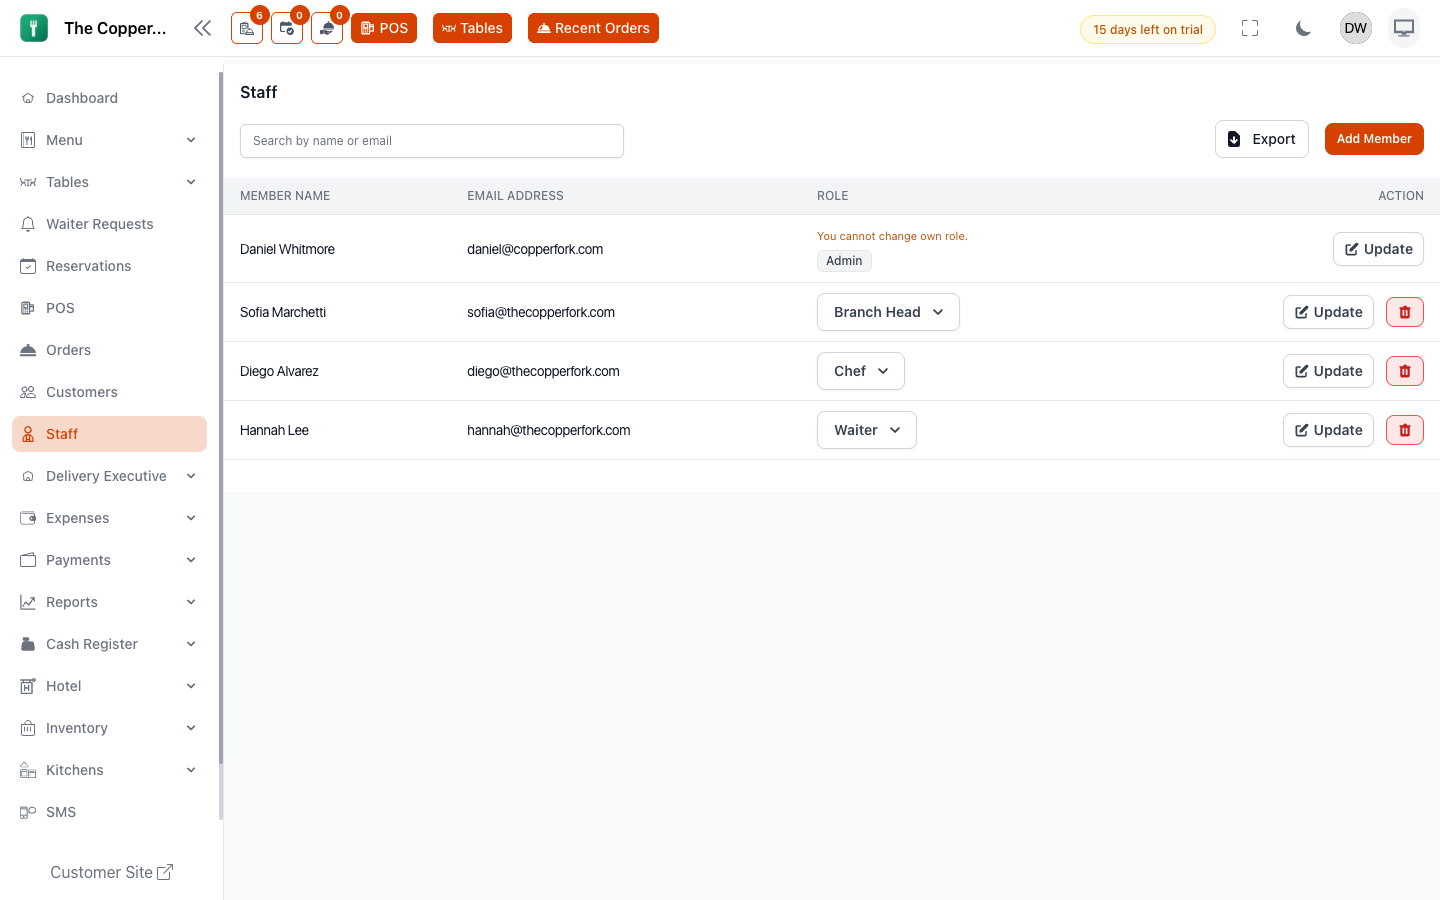Expand the Menu sidebar section

click(109, 140)
